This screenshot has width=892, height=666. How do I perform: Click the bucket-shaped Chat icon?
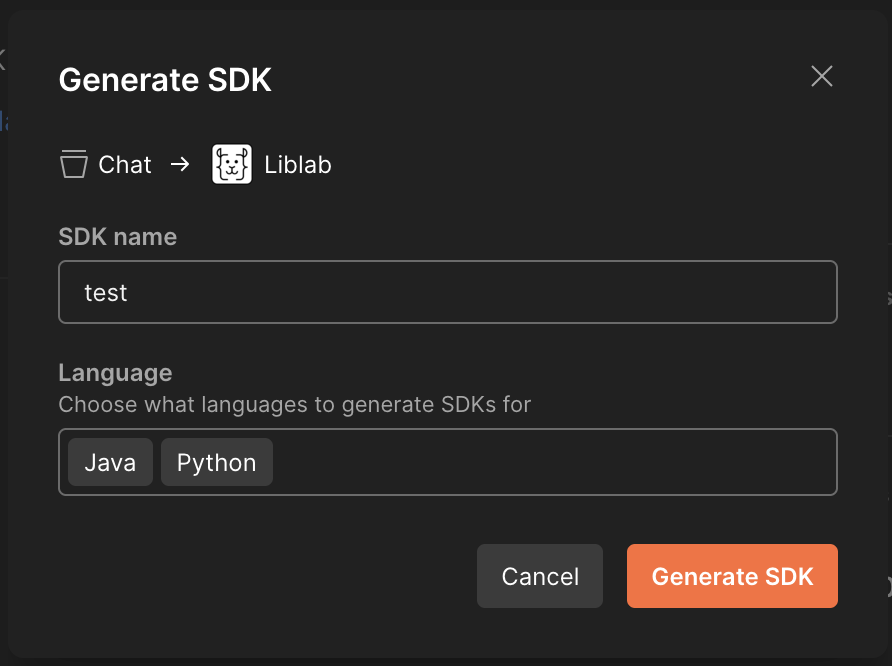pos(74,164)
